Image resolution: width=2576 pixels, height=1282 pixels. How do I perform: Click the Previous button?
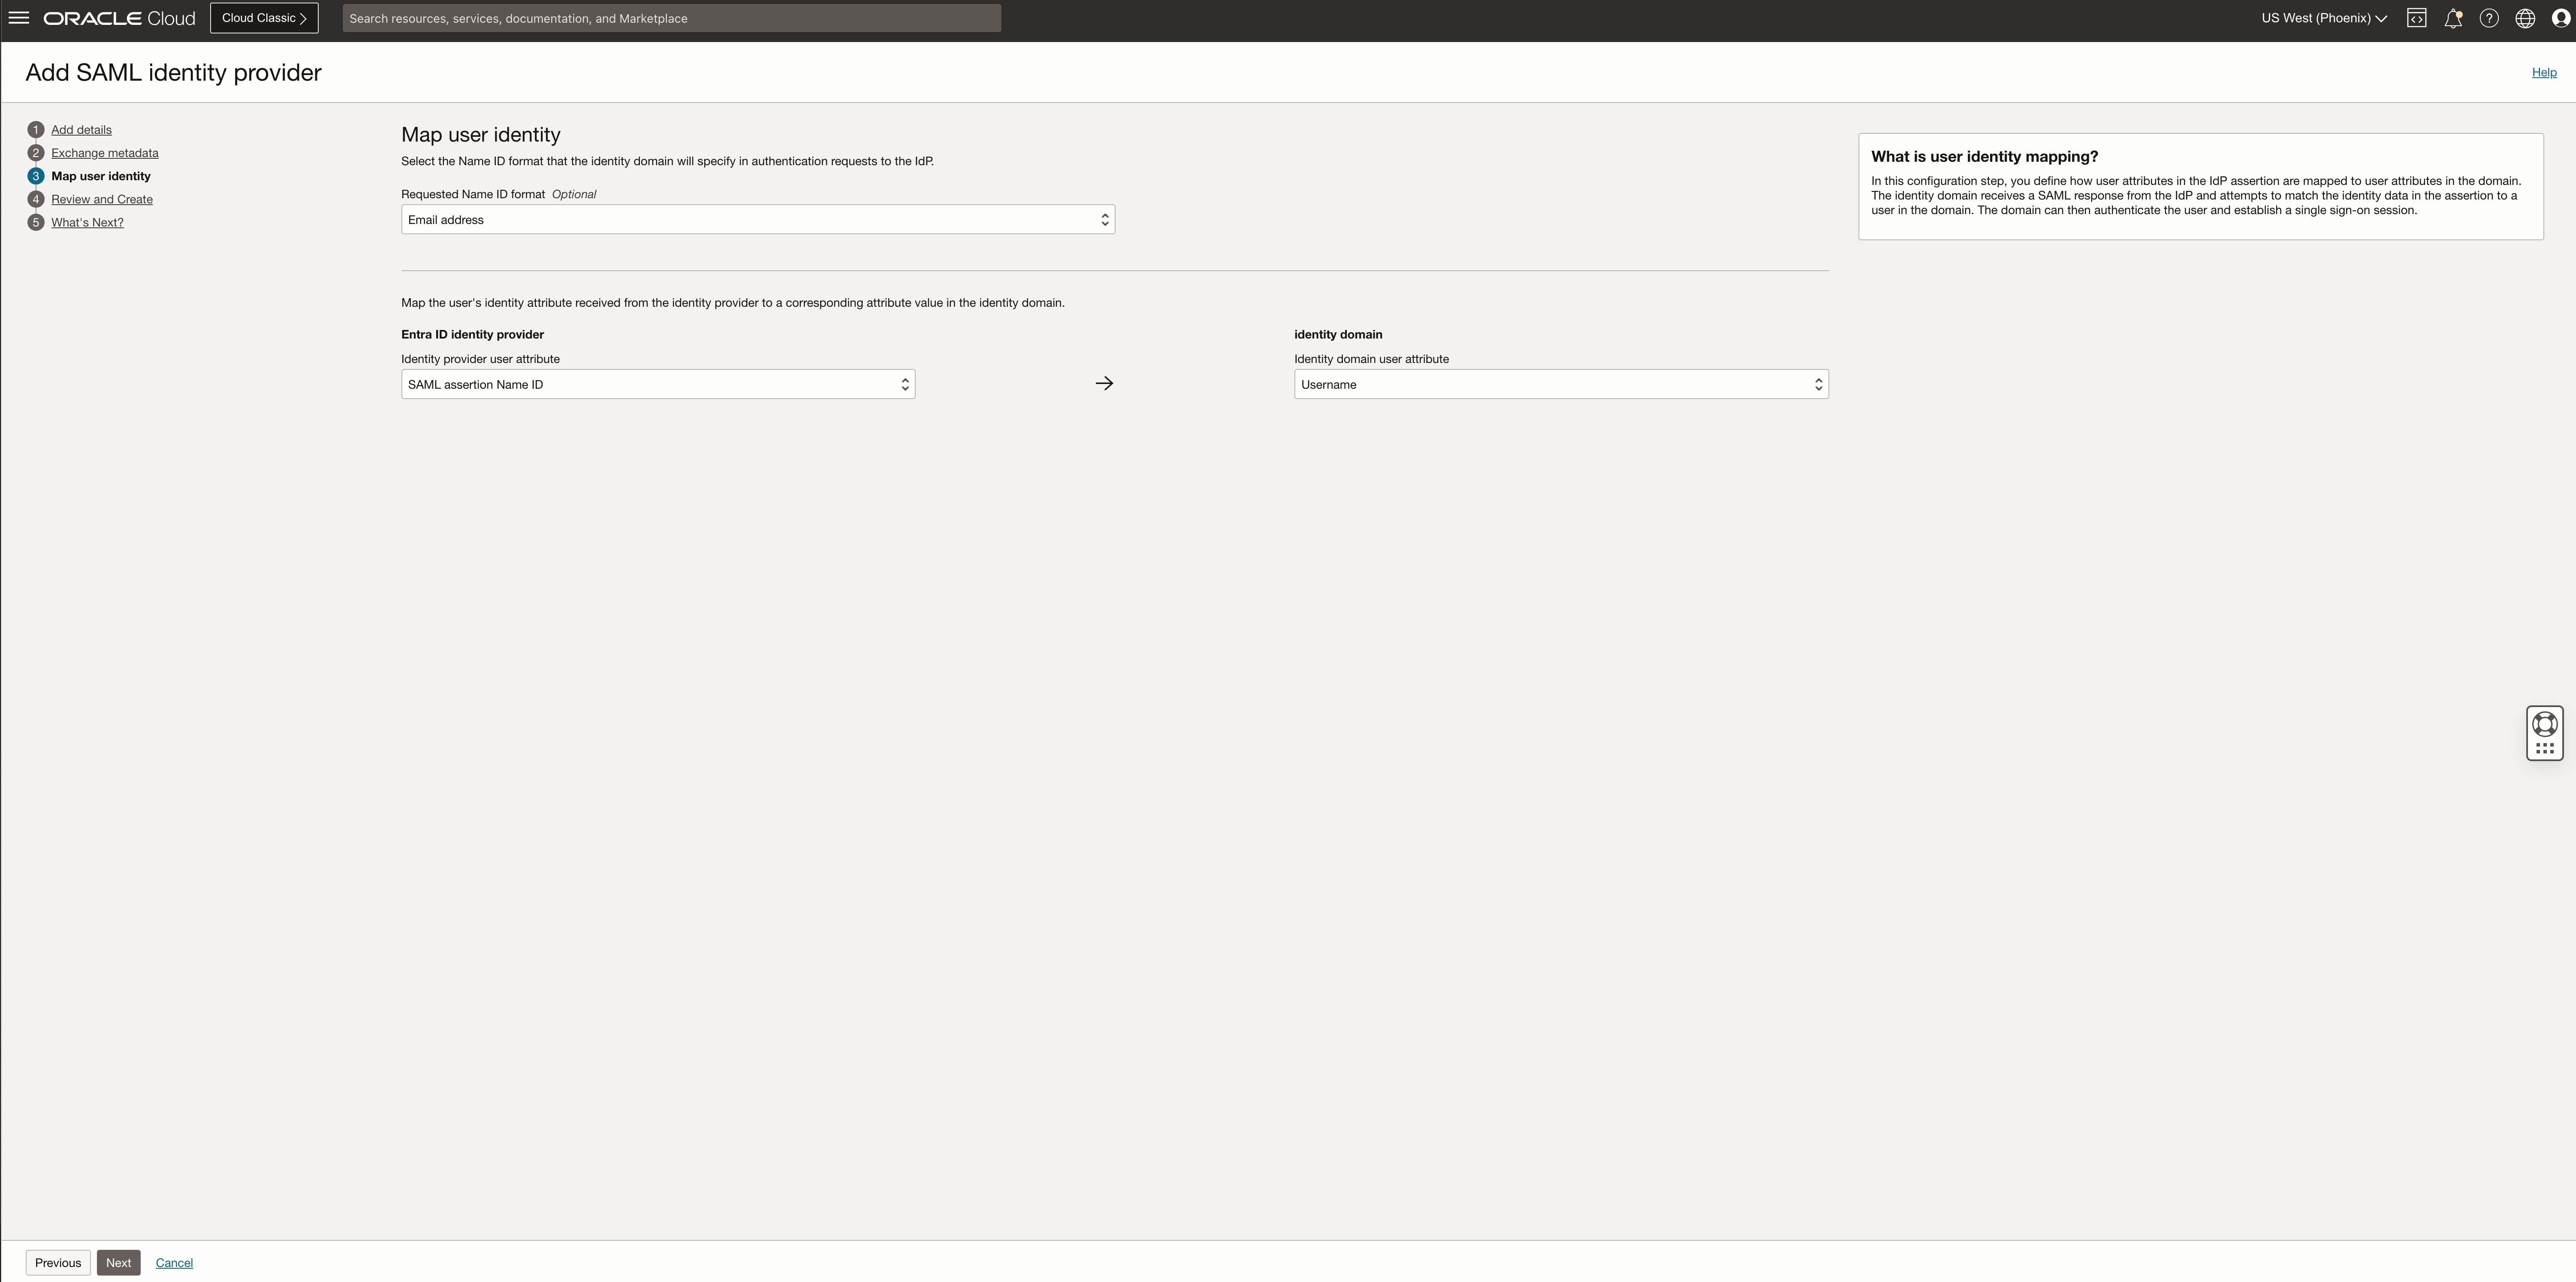click(x=58, y=1262)
